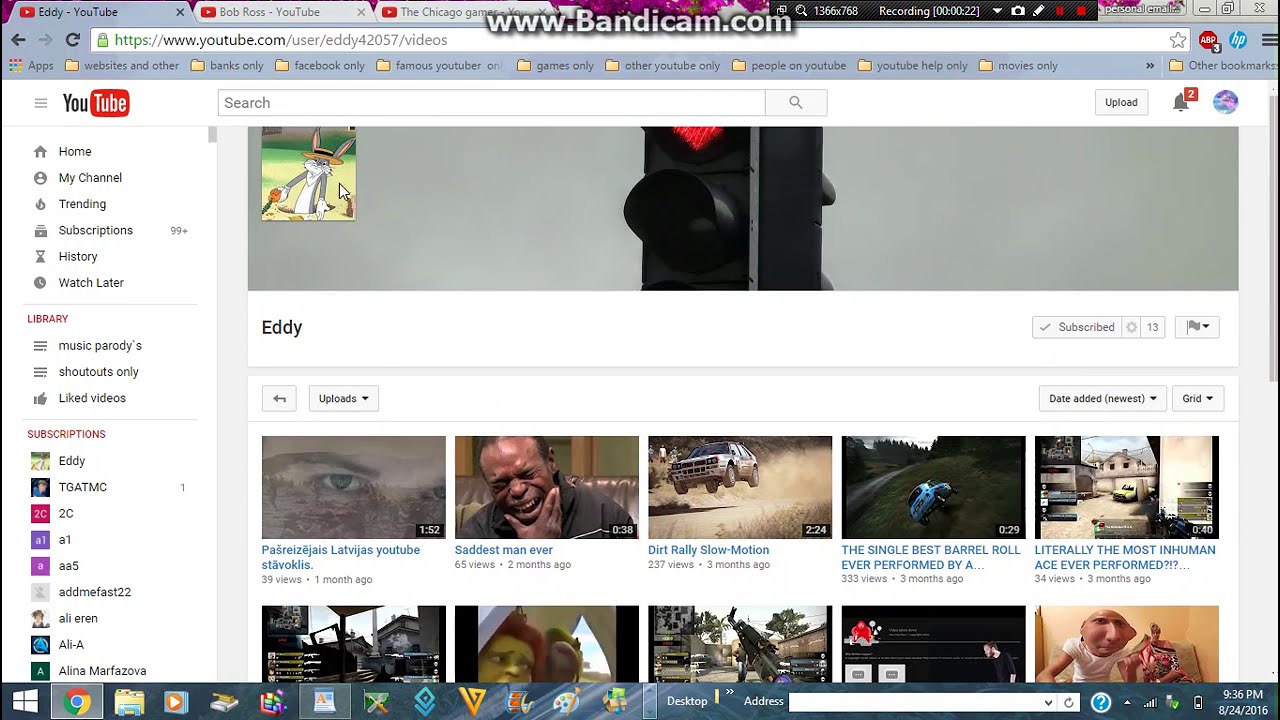Image resolution: width=1280 pixels, height=720 pixels.
Task: Open the account avatar menu
Action: [x=1225, y=102]
